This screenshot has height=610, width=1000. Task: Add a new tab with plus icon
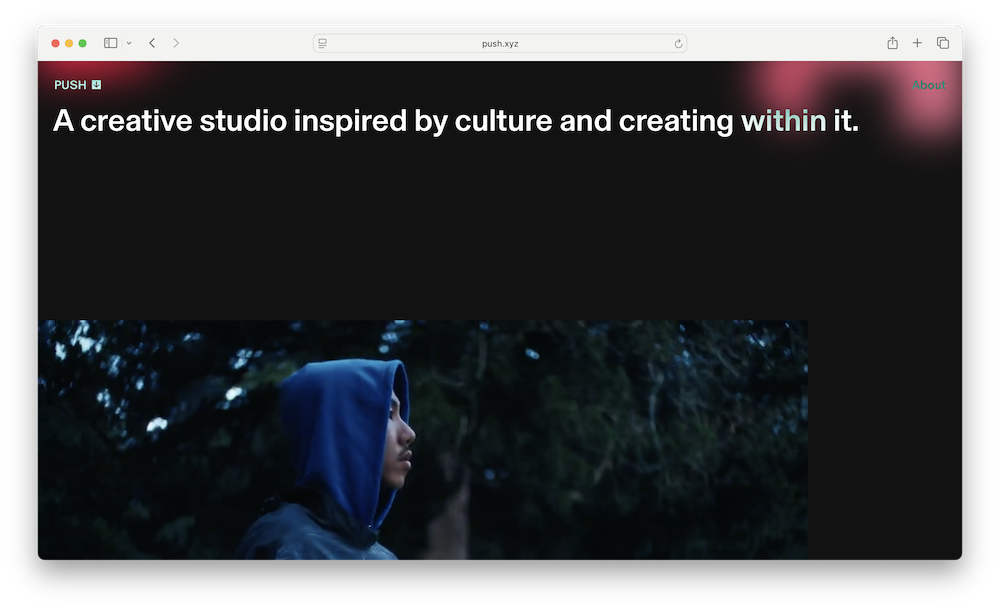pos(917,43)
